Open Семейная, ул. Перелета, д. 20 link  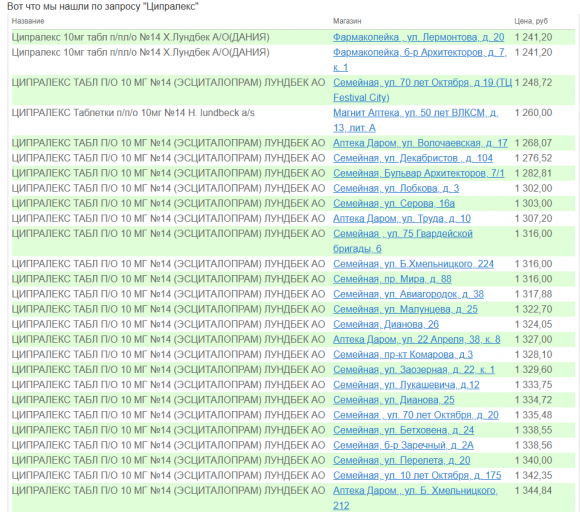point(401,461)
